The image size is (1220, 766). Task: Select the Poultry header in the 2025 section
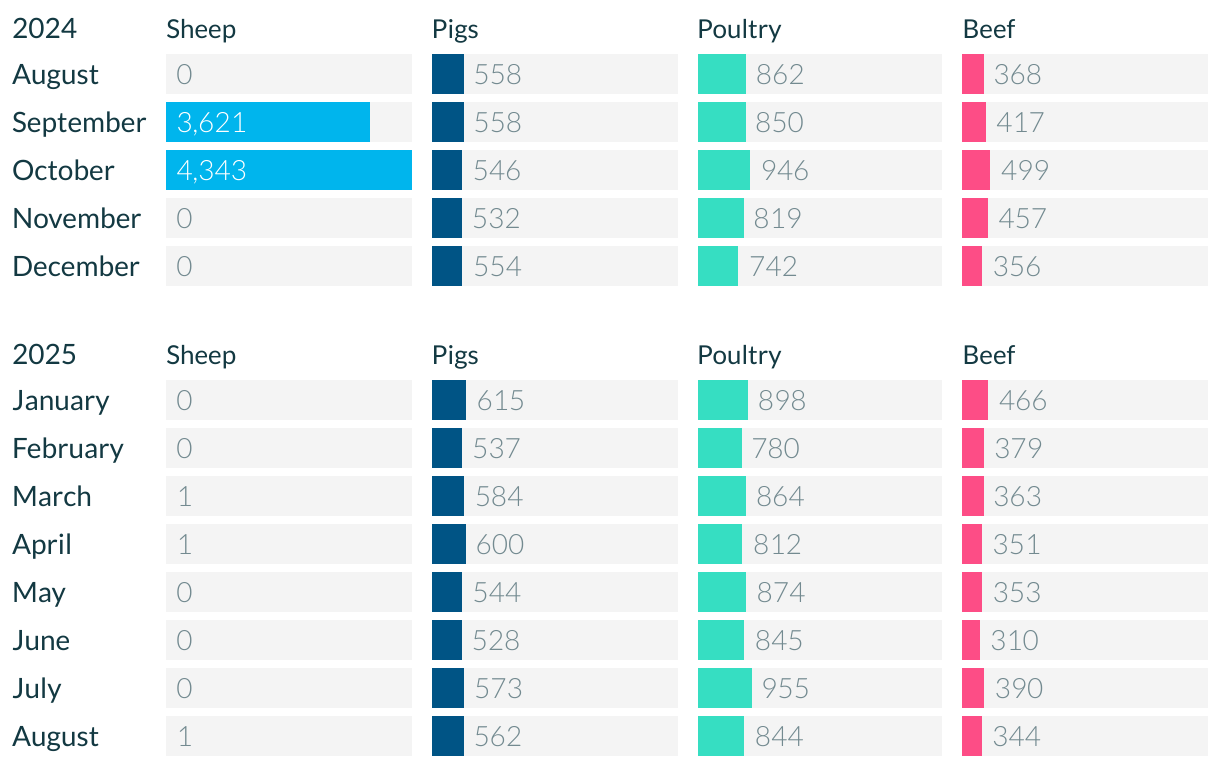(739, 355)
